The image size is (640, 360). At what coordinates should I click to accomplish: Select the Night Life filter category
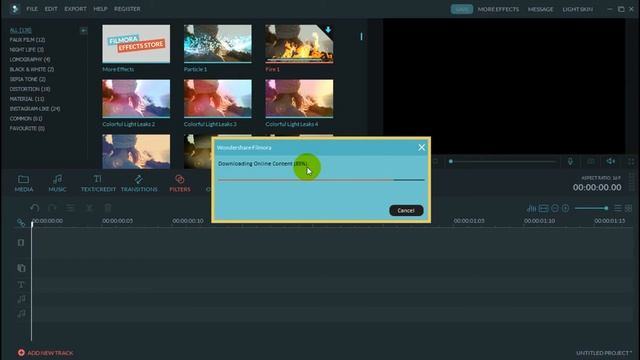coord(27,50)
